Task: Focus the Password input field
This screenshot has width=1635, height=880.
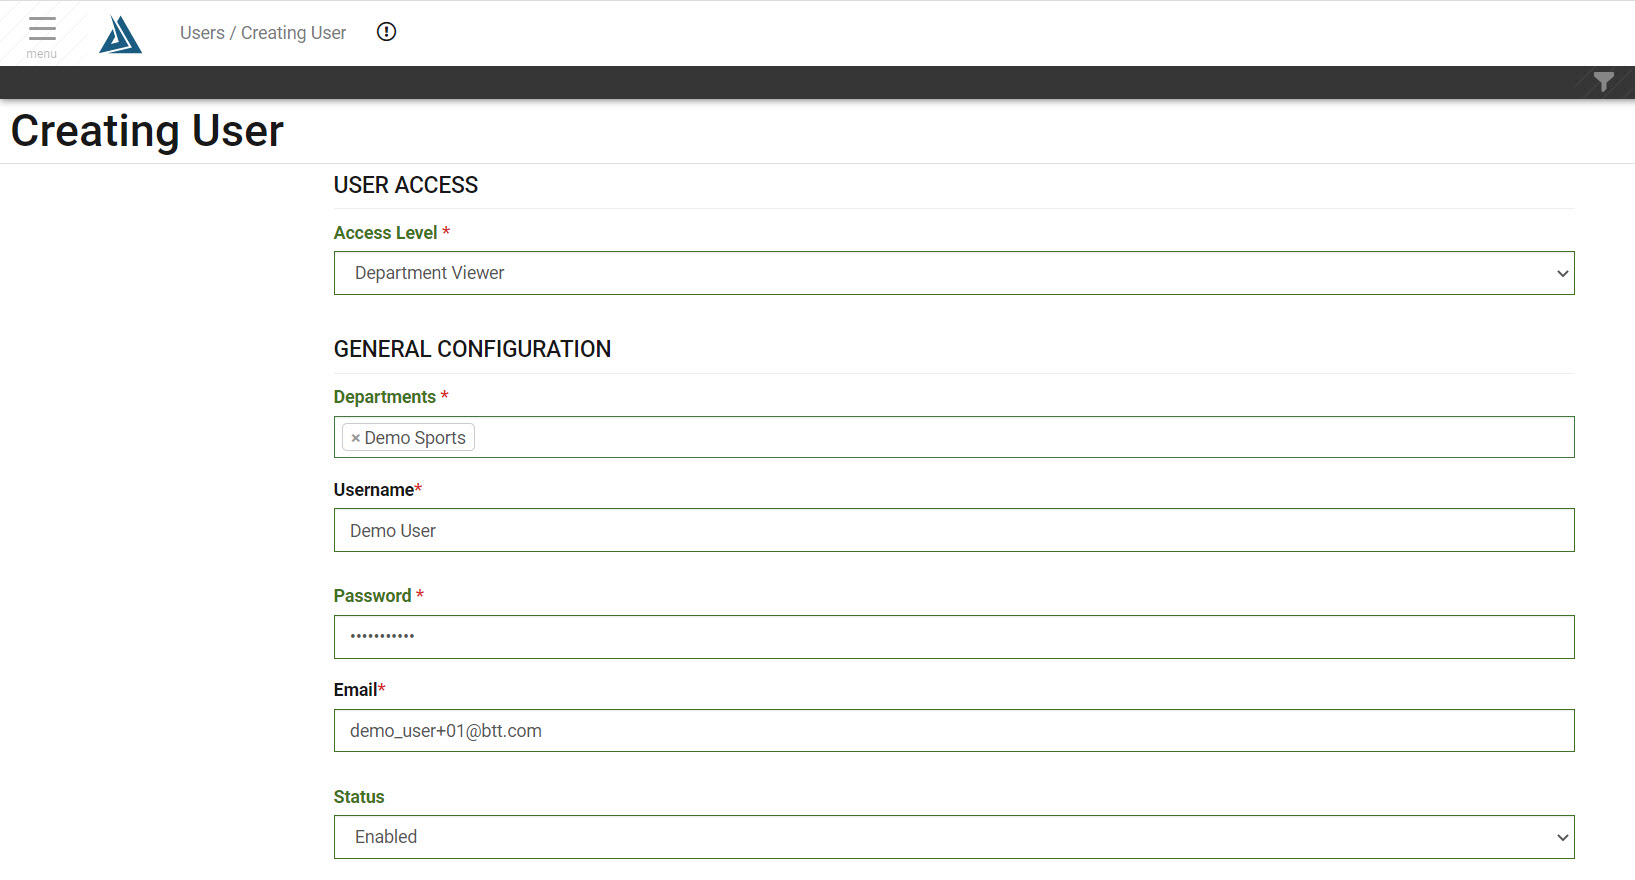Action: (x=954, y=637)
